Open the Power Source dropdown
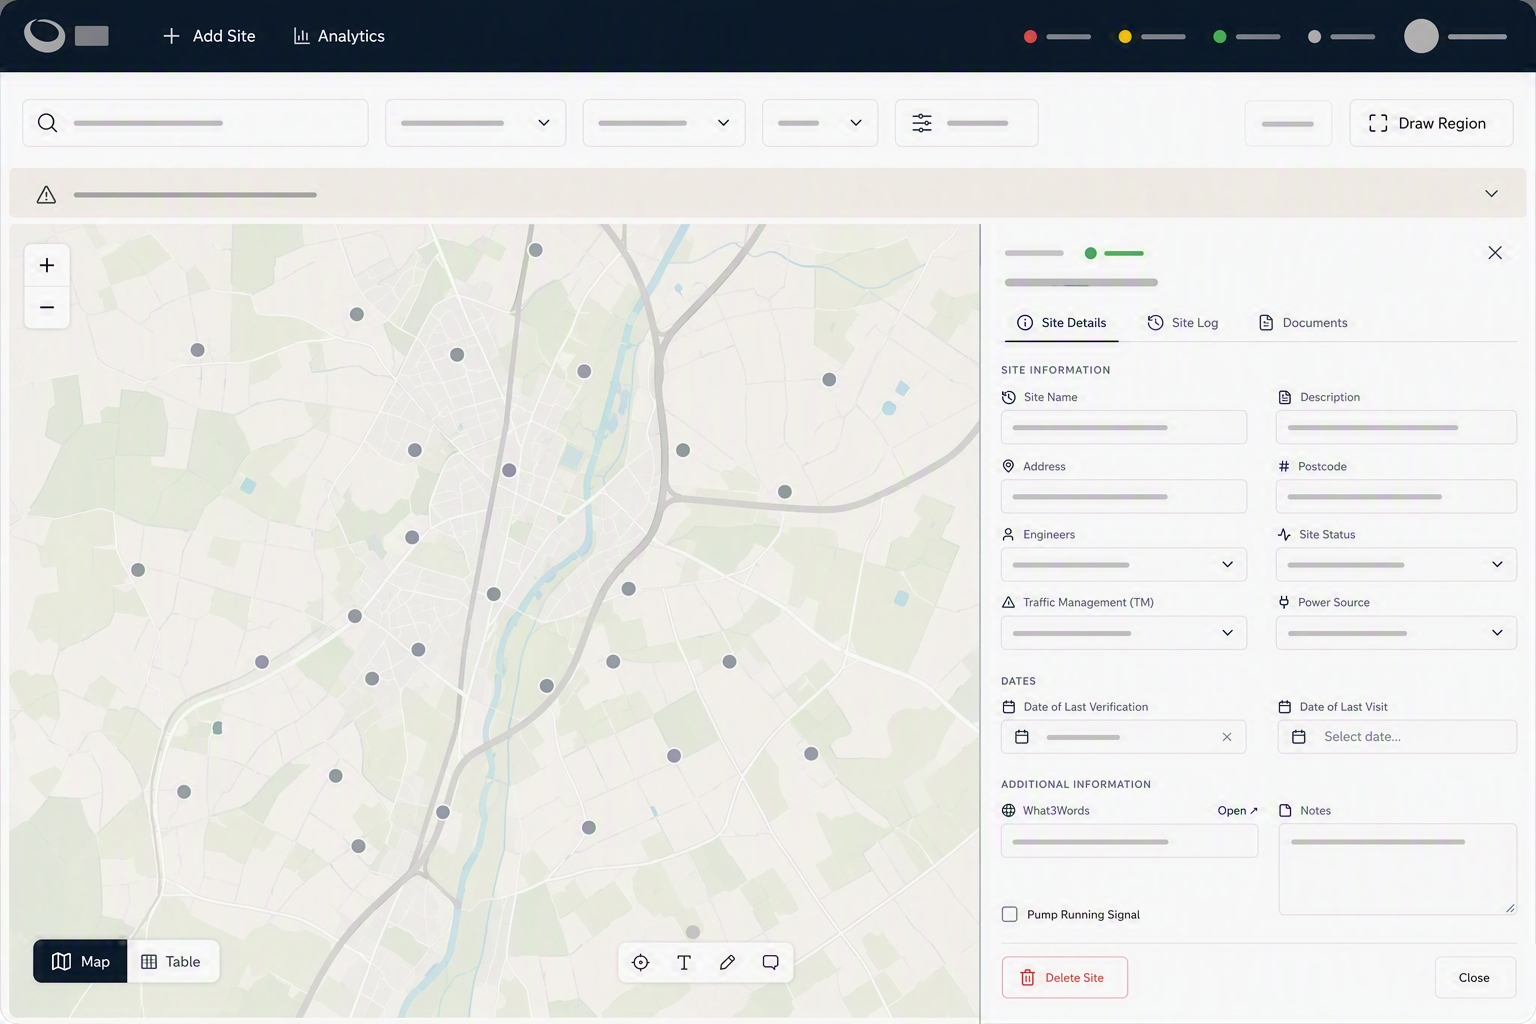Viewport: 1536px width, 1024px height. point(1397,633)
